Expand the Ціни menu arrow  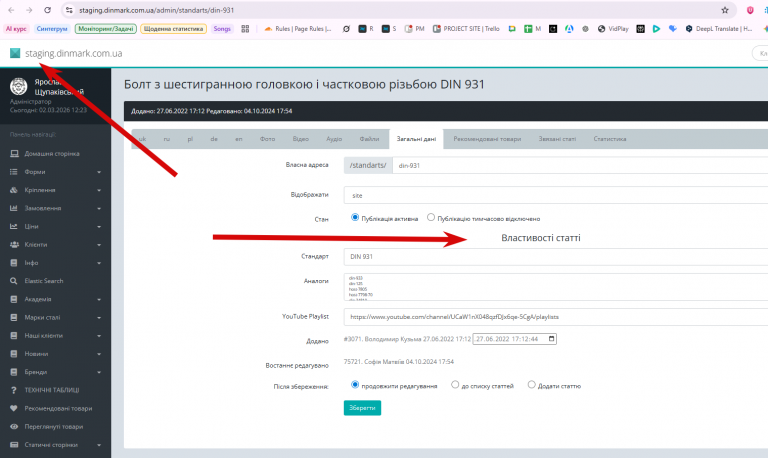tap(99, 227)
